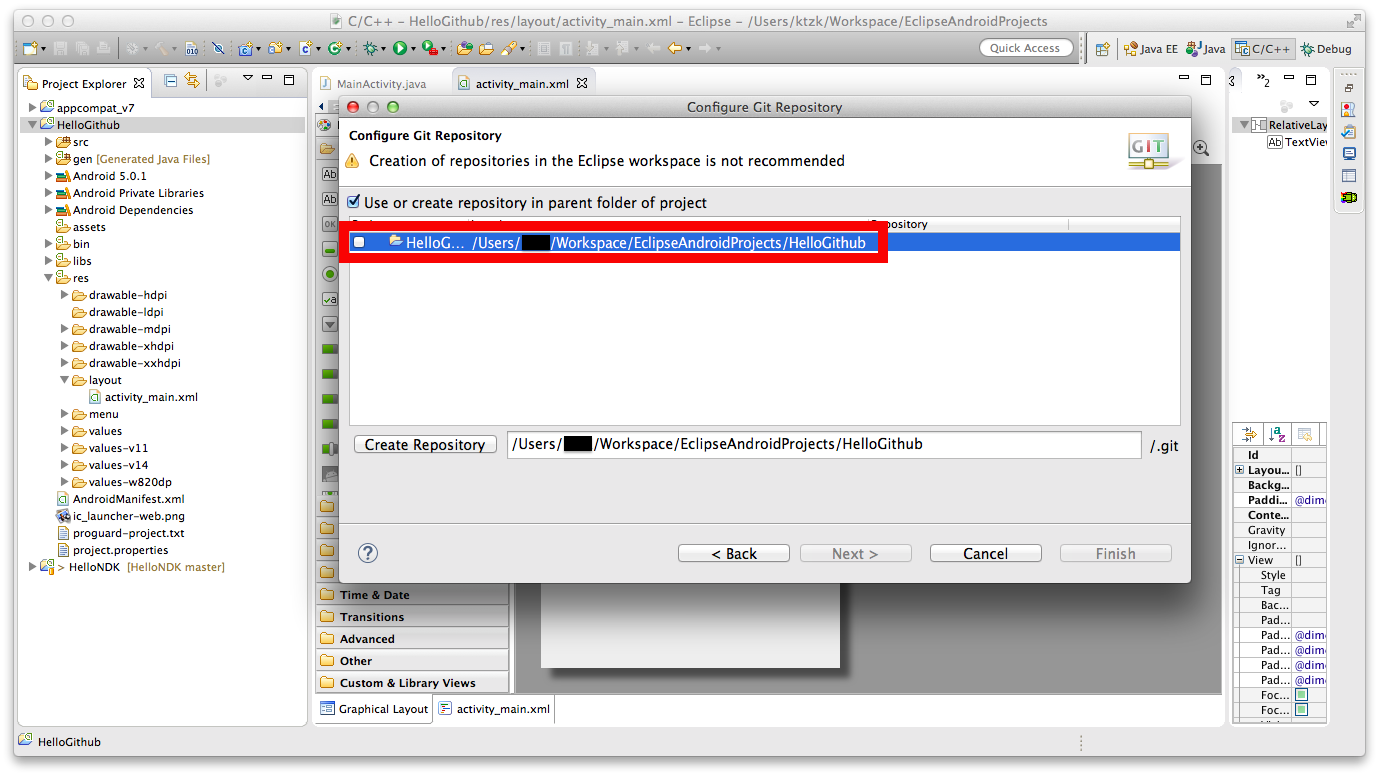
Task: Expand the values-v11 folder
Action: (x=64, y=448)
